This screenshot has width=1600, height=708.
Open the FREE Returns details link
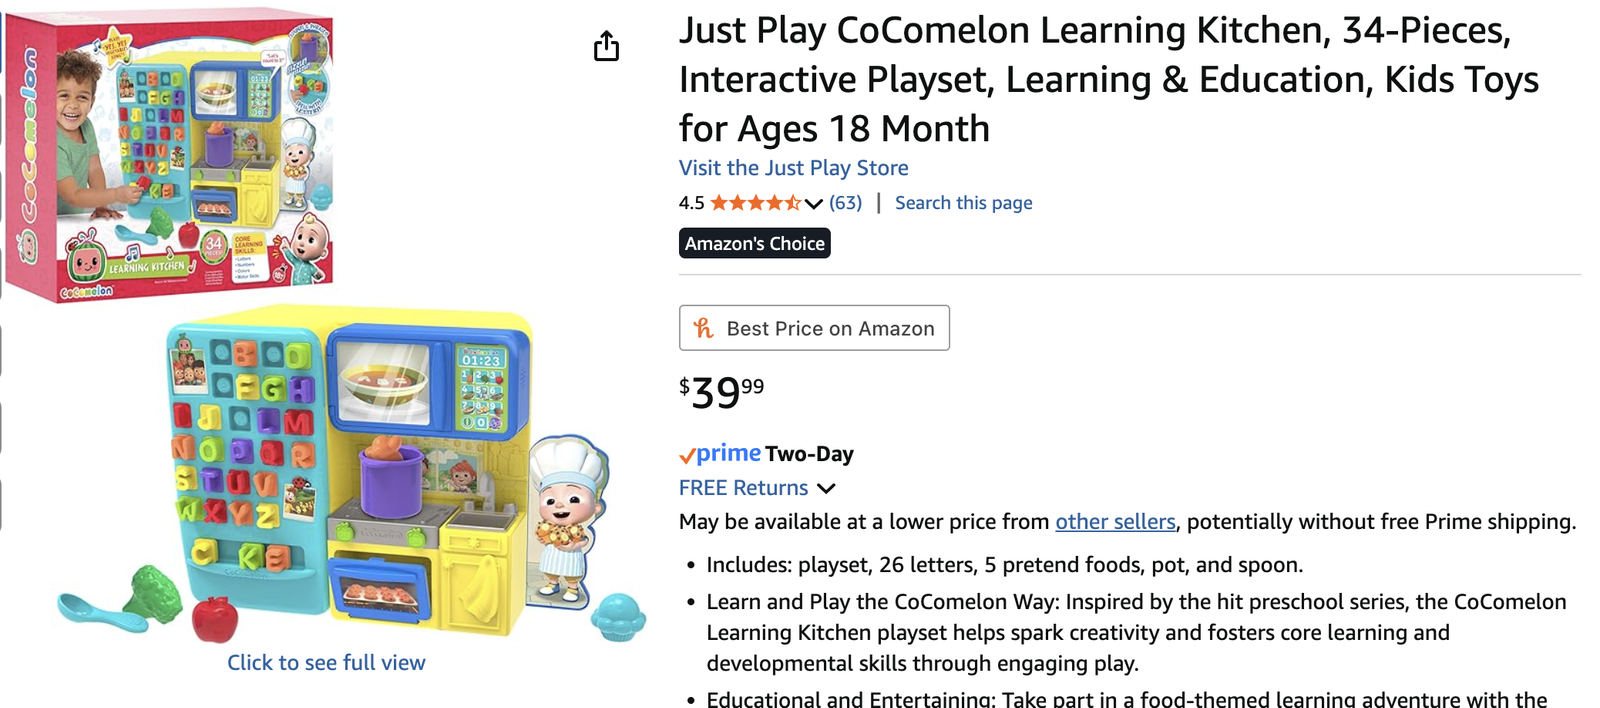pos(743,488)
